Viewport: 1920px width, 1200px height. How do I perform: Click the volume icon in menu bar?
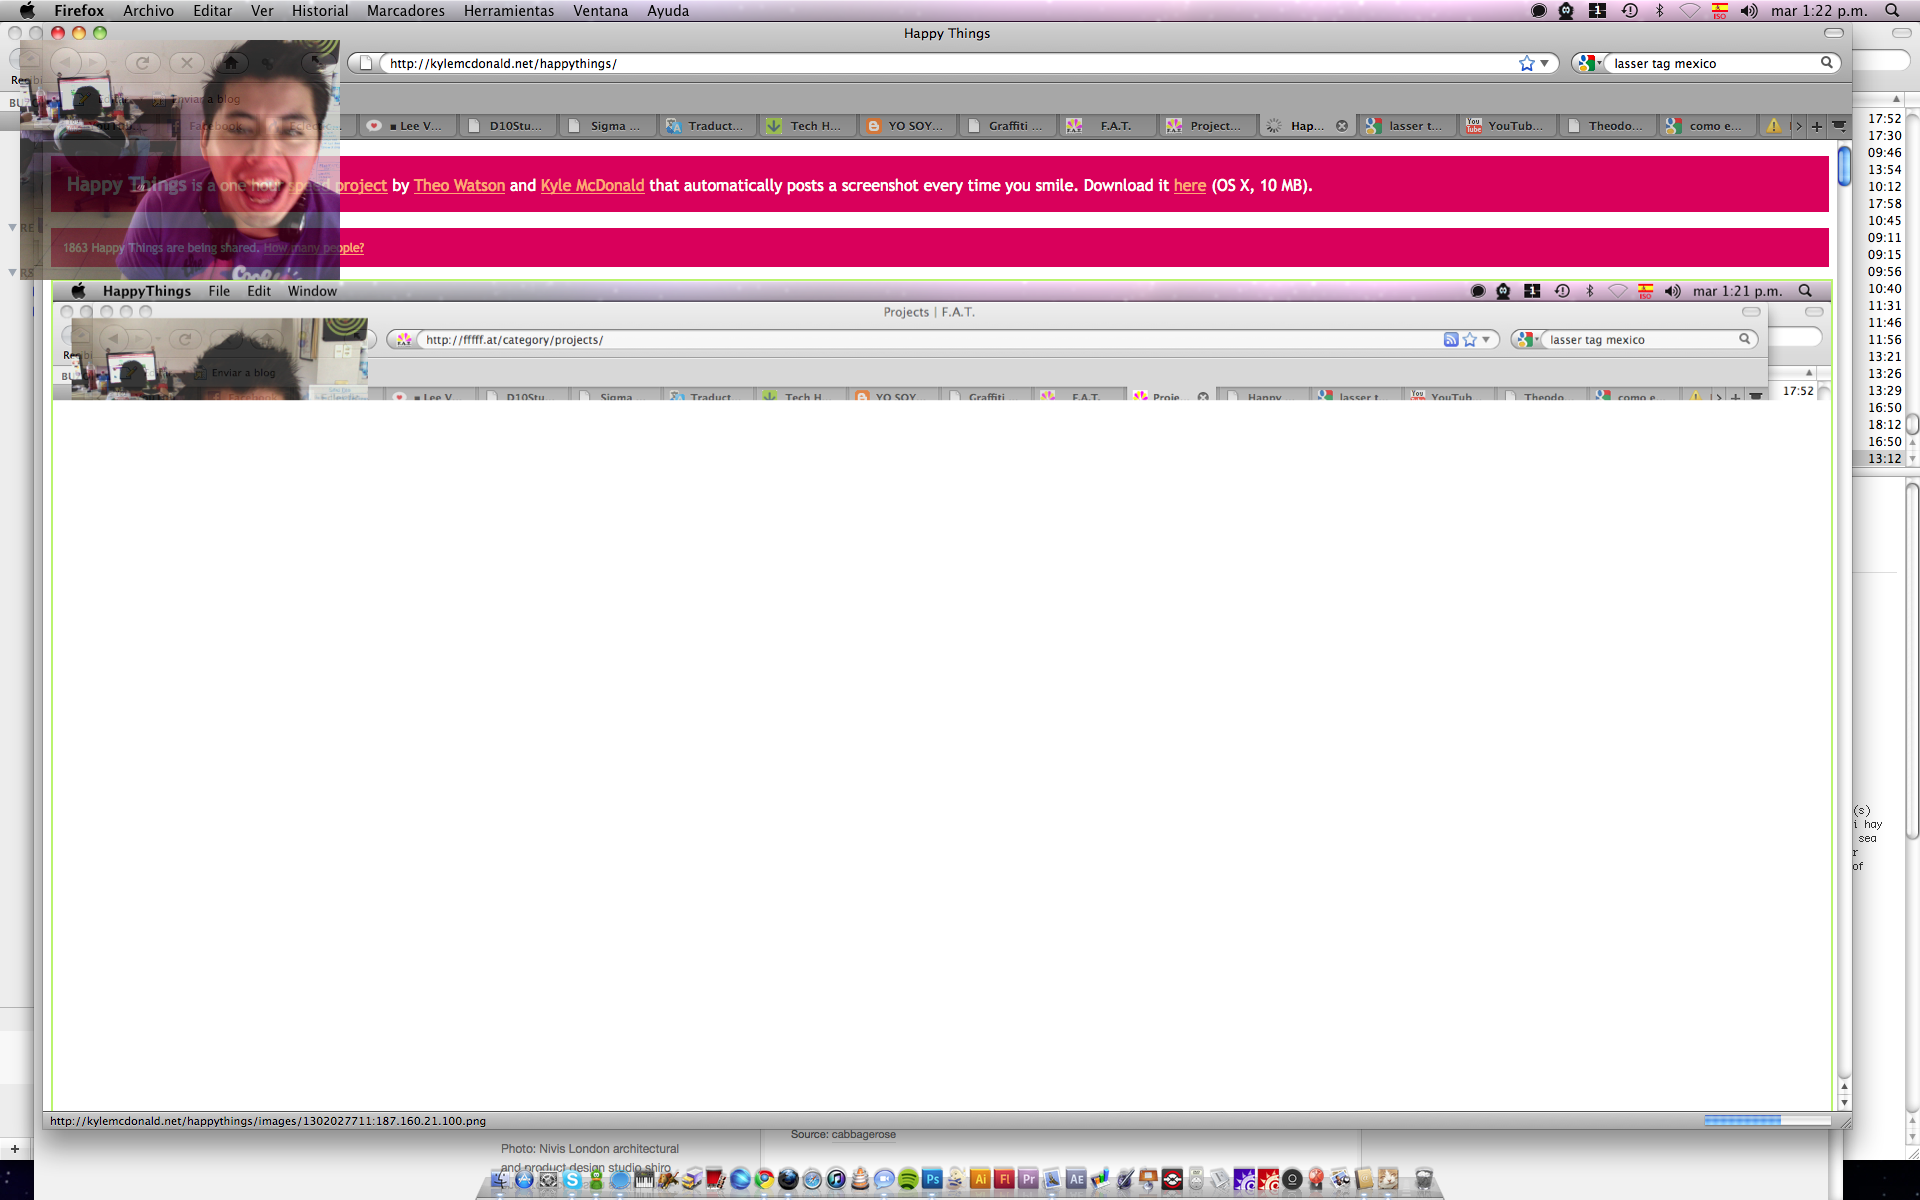[x=1749, y=11]
